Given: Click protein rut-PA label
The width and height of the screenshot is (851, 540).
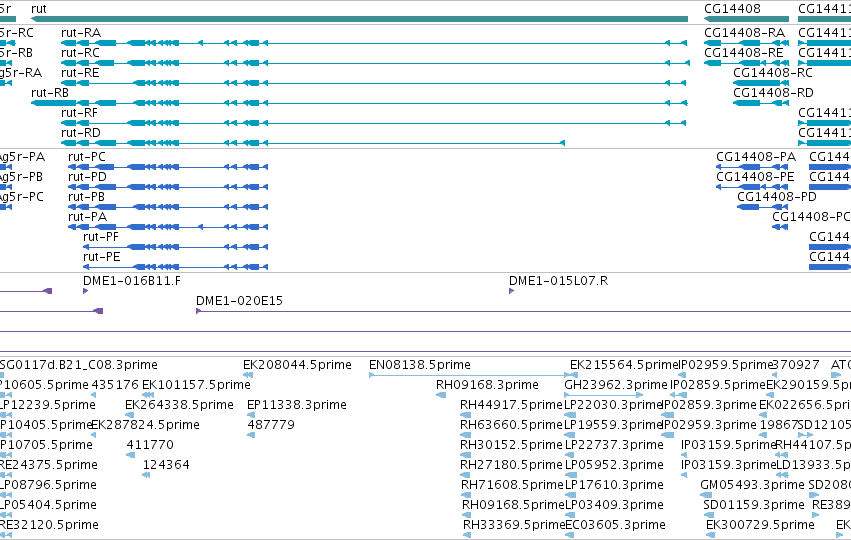Looking at the screenshot, I should coord(87,217).
